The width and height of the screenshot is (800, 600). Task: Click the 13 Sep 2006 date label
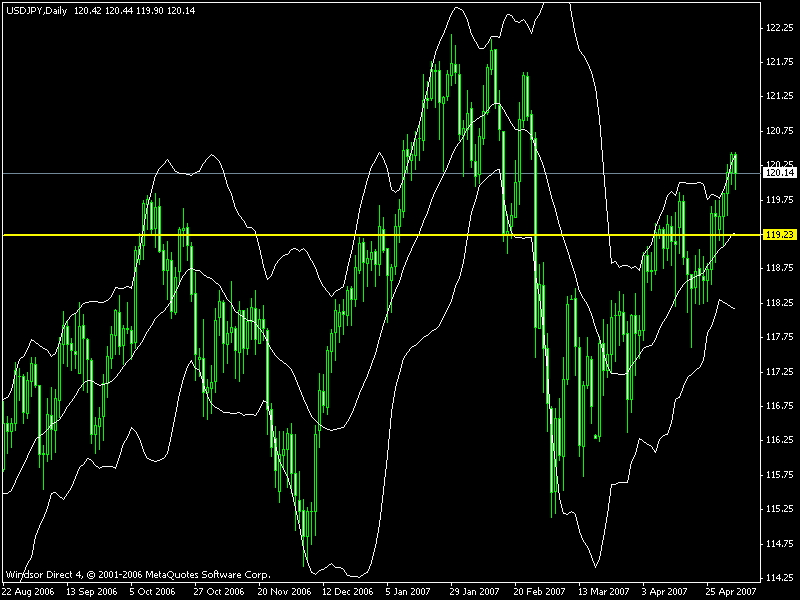click(92, 592)
